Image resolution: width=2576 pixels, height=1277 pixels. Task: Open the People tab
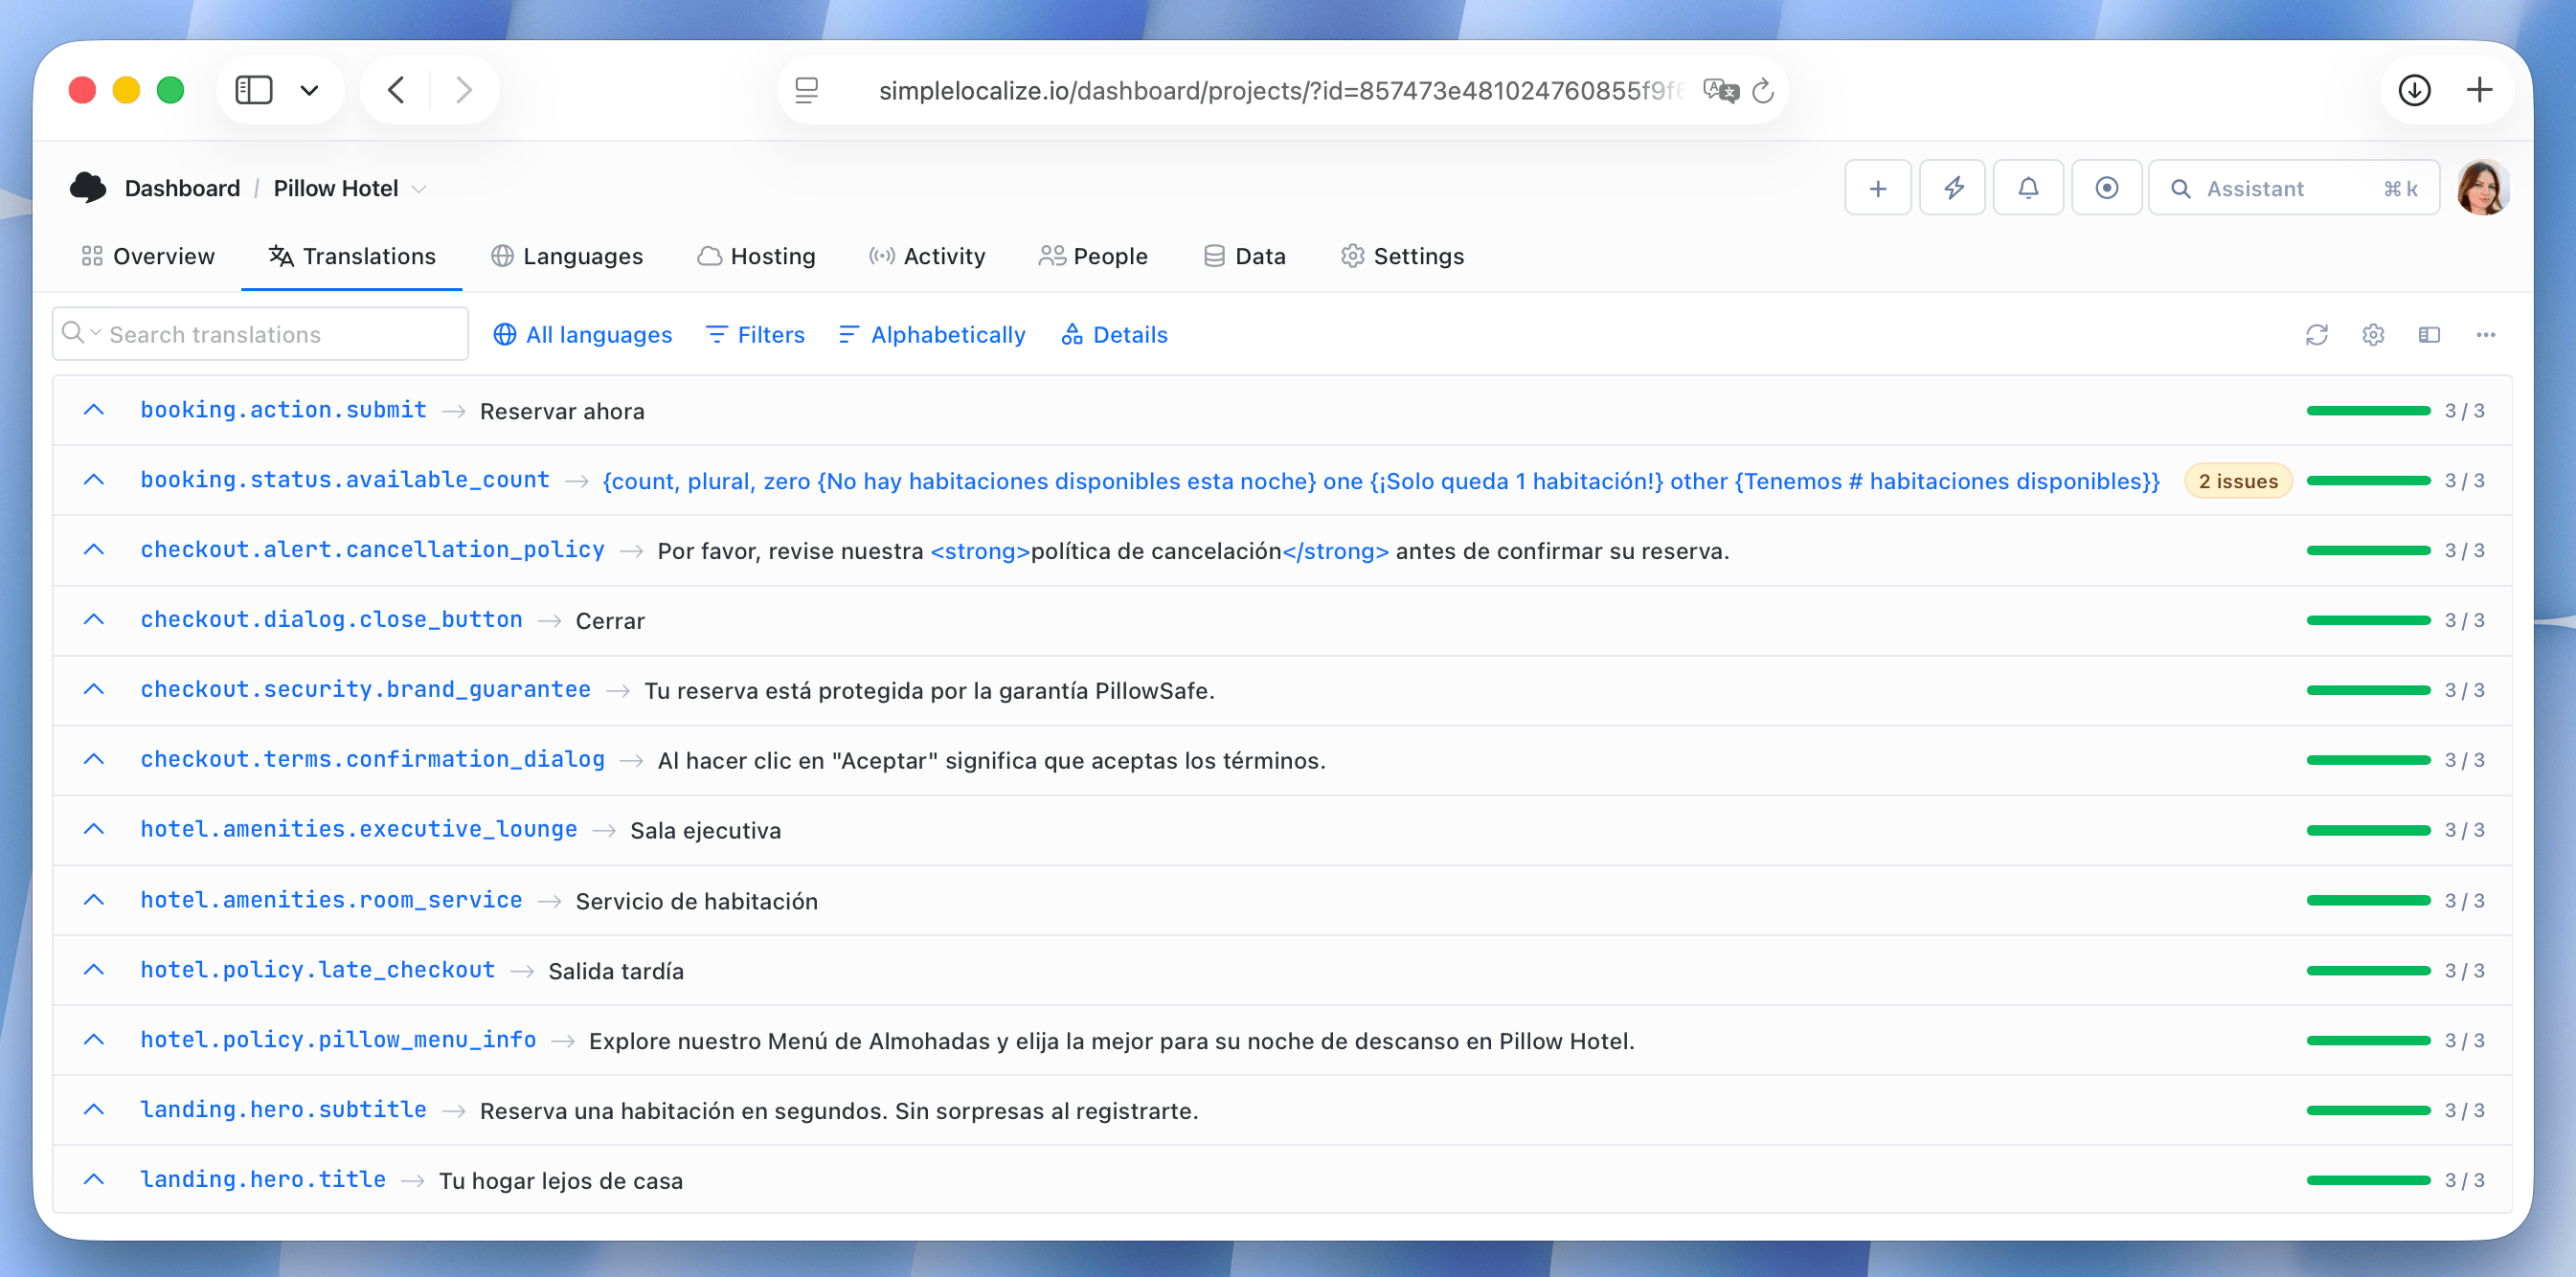tap(1093, 257)
